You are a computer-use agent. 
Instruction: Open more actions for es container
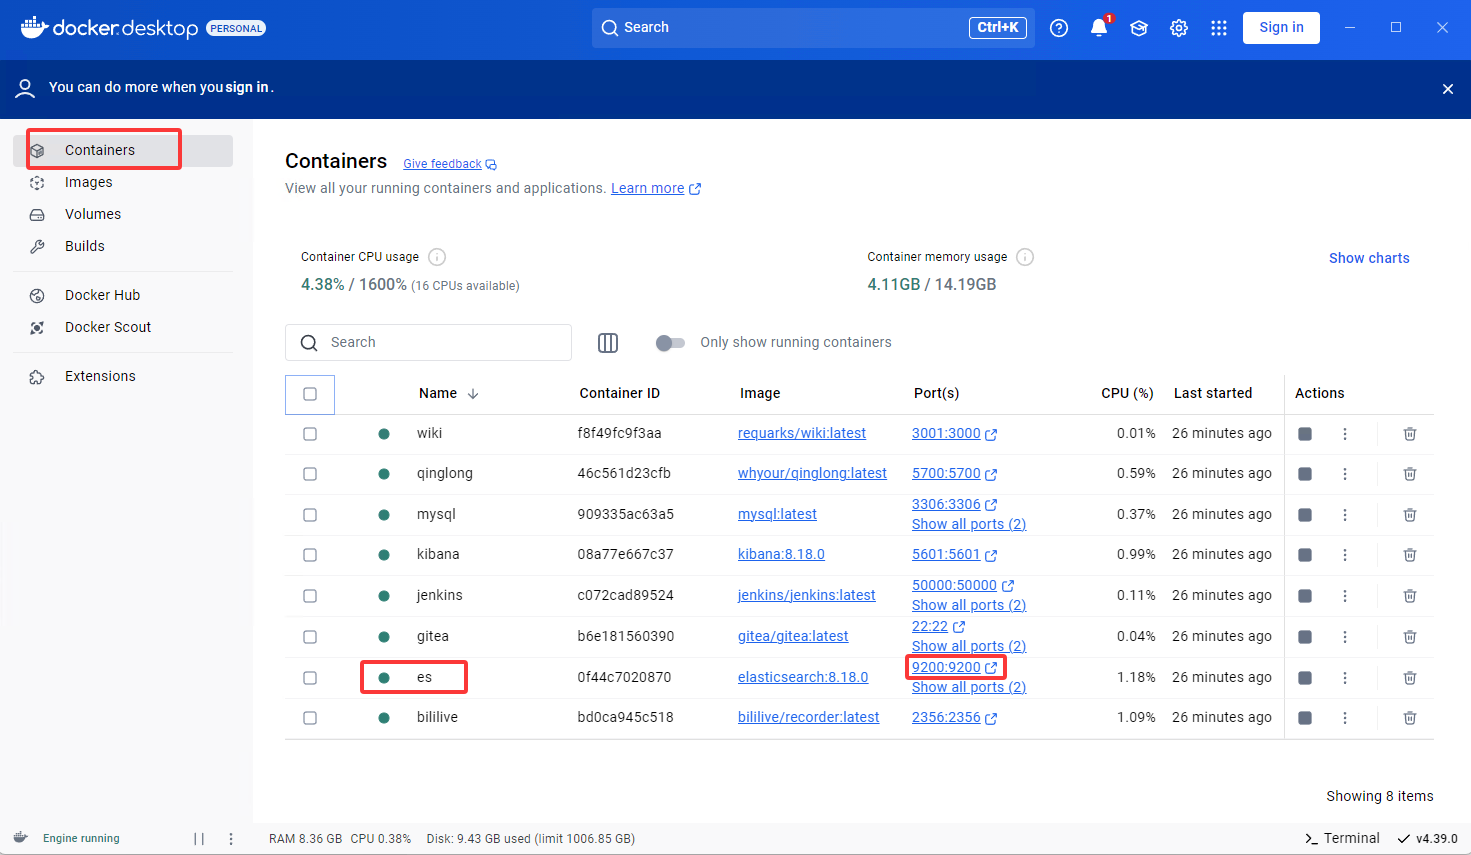coord(1345,678)
